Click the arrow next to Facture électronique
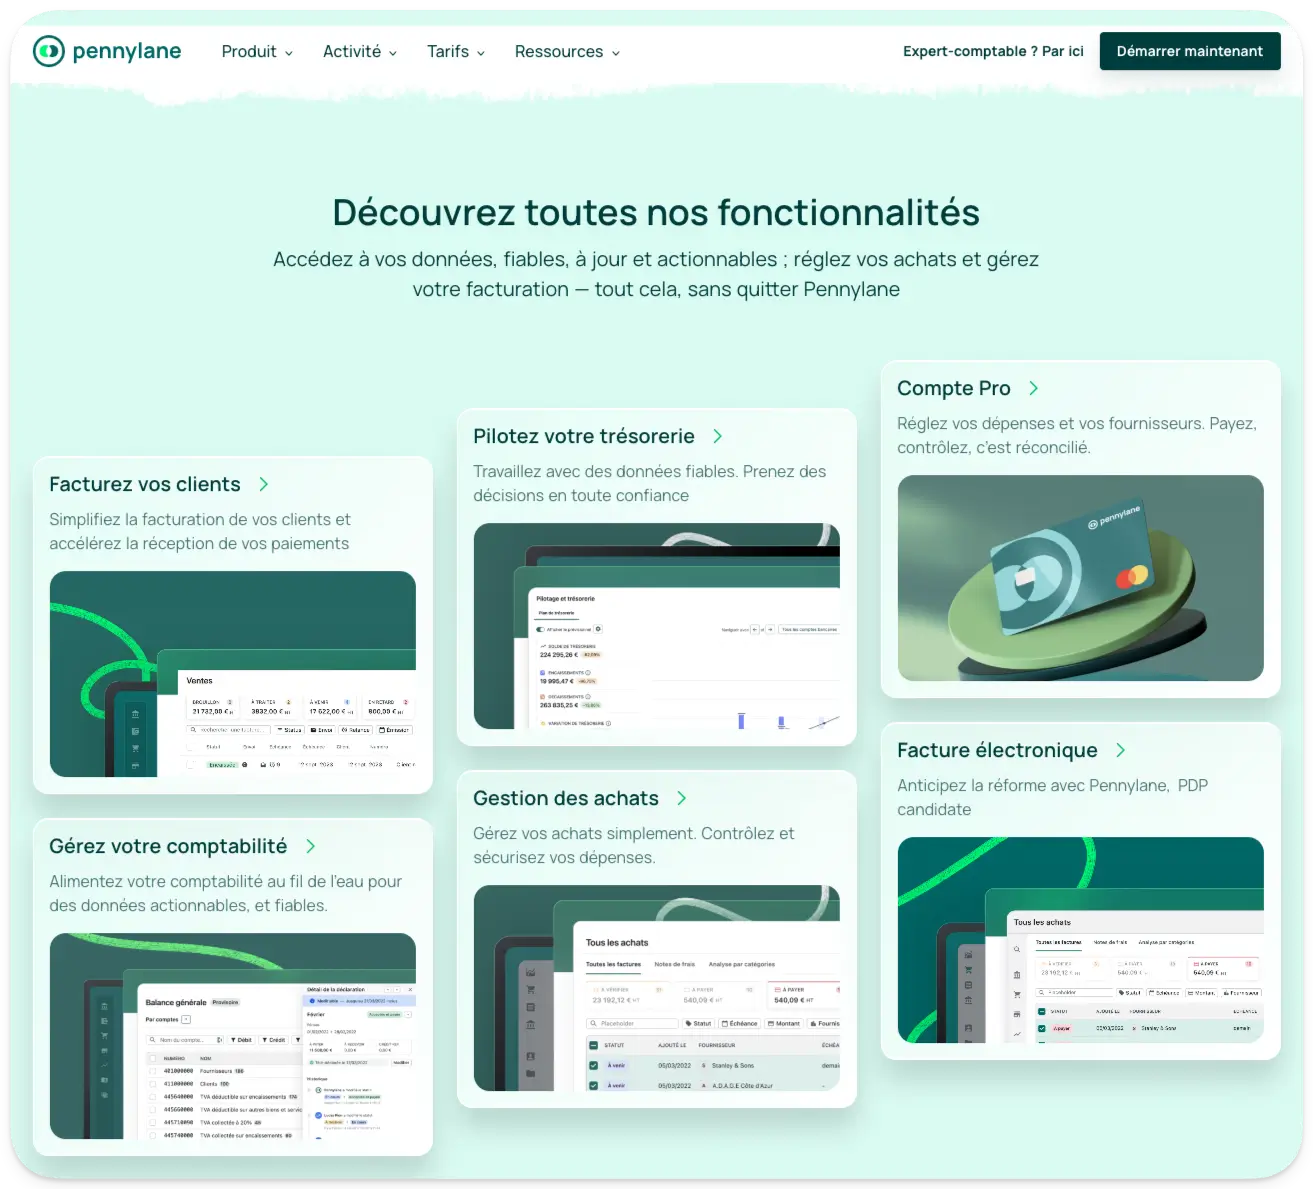Image resolution: width=1313 pixels, height=1189 pixels. [1121, 750]
